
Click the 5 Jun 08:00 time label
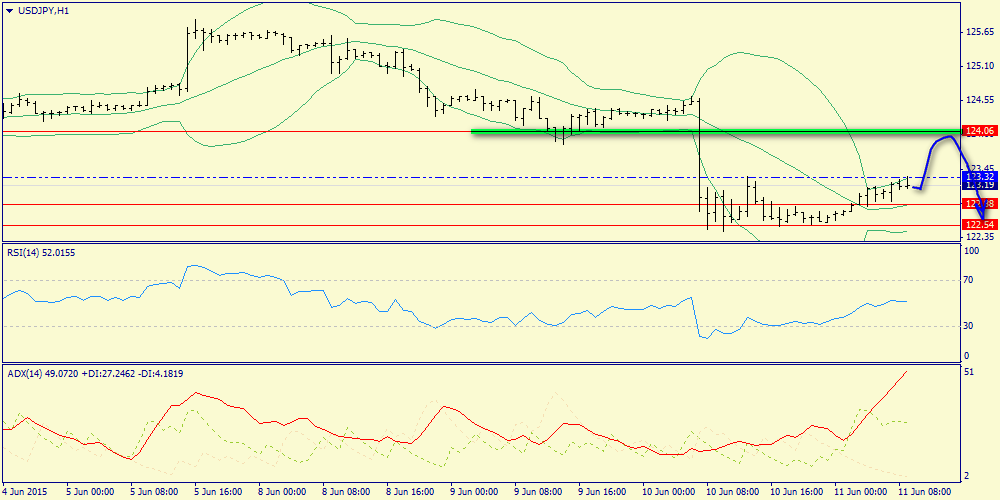tap(156, 492)
